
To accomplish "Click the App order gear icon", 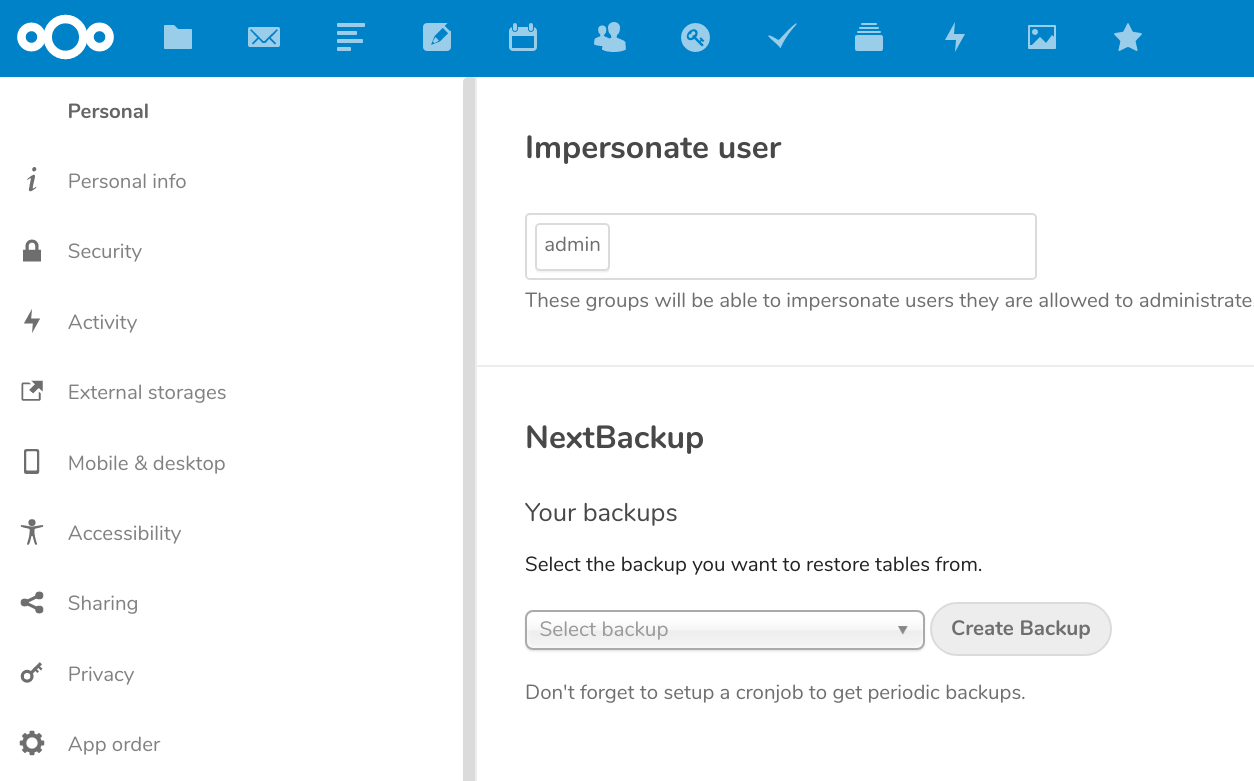I will pyautogui.click(x=32, y=744).
